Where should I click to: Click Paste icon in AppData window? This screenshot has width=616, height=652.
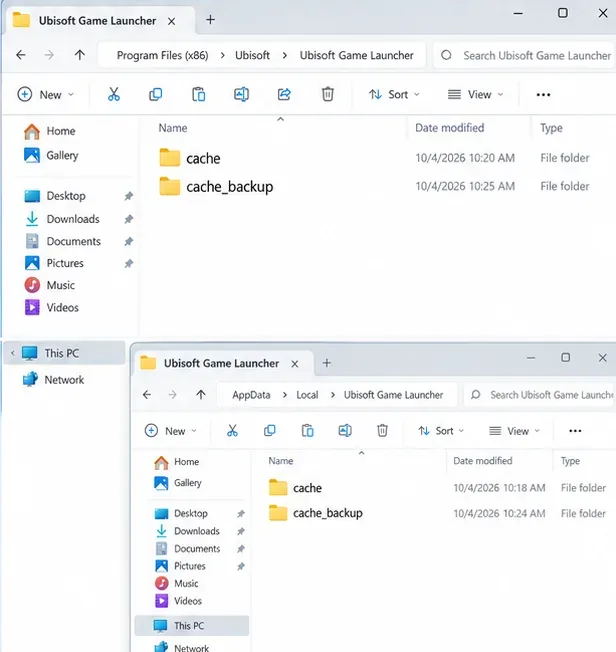pyautogui.click(x=307, y=431)
